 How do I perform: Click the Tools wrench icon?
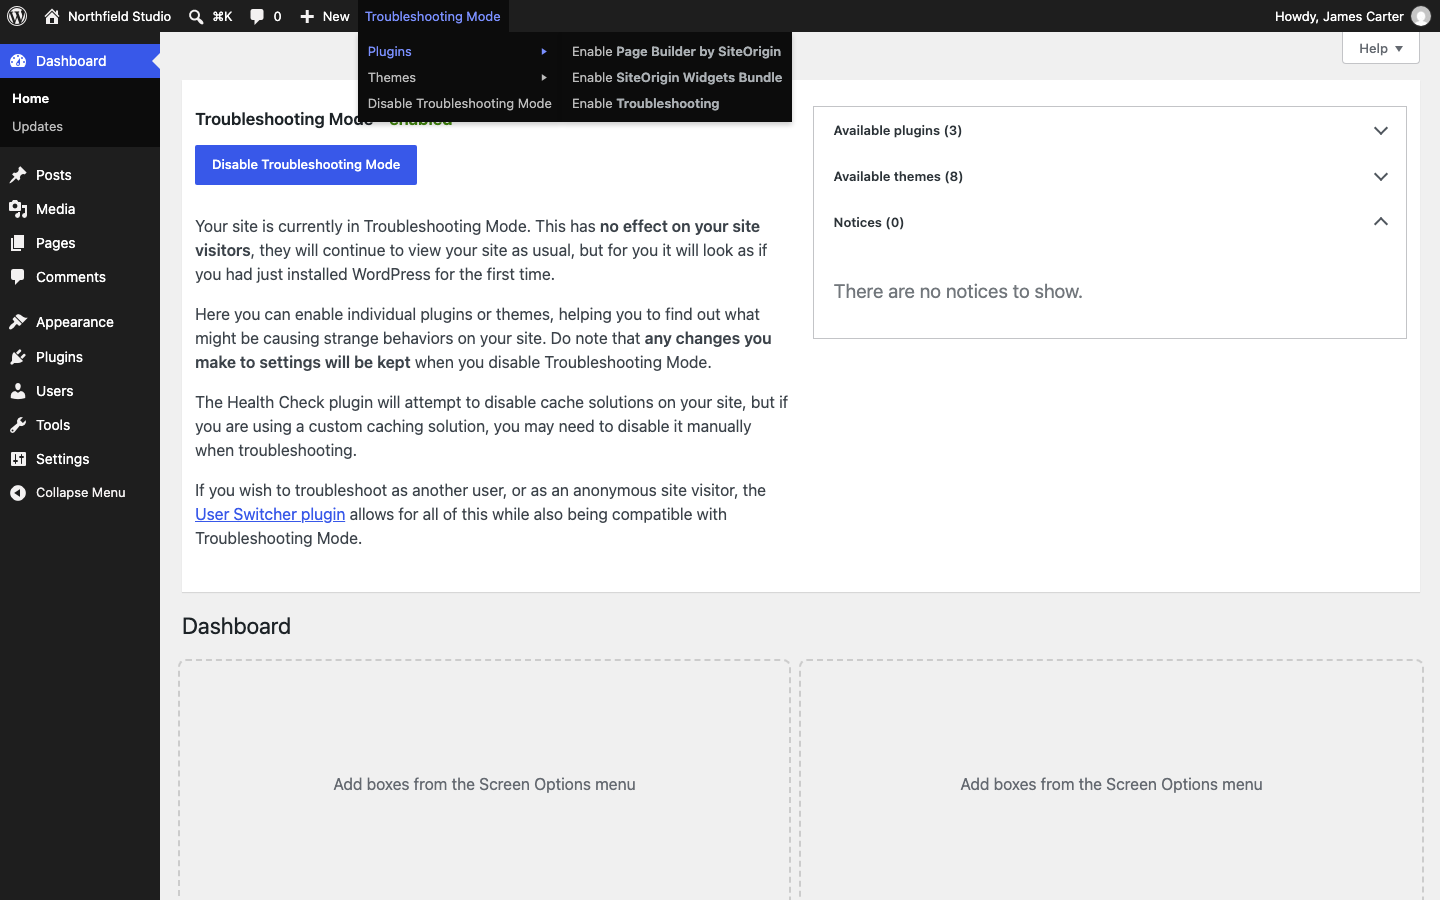pos(18,425)
